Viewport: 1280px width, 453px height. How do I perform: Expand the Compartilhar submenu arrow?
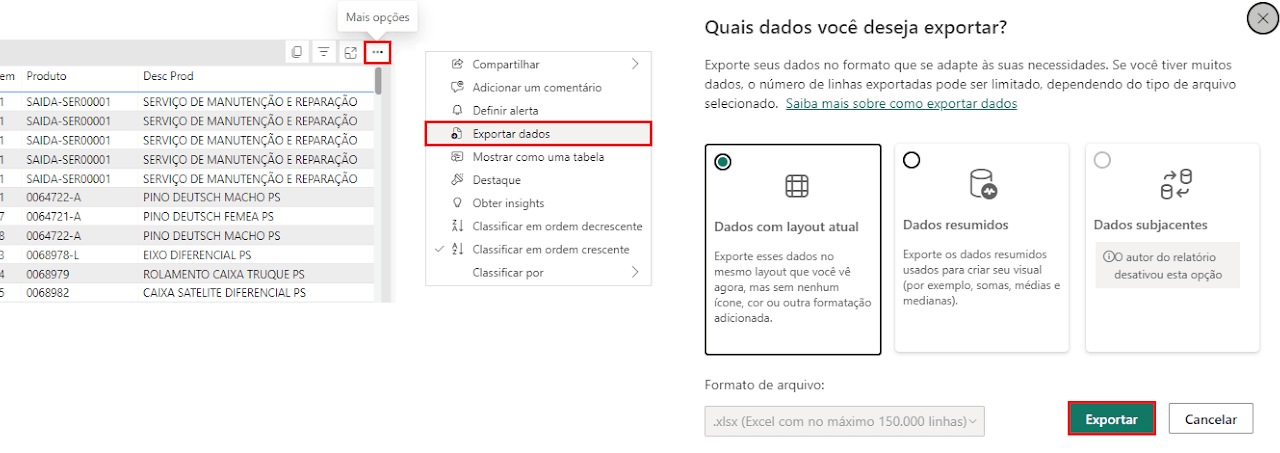point(635,64)
